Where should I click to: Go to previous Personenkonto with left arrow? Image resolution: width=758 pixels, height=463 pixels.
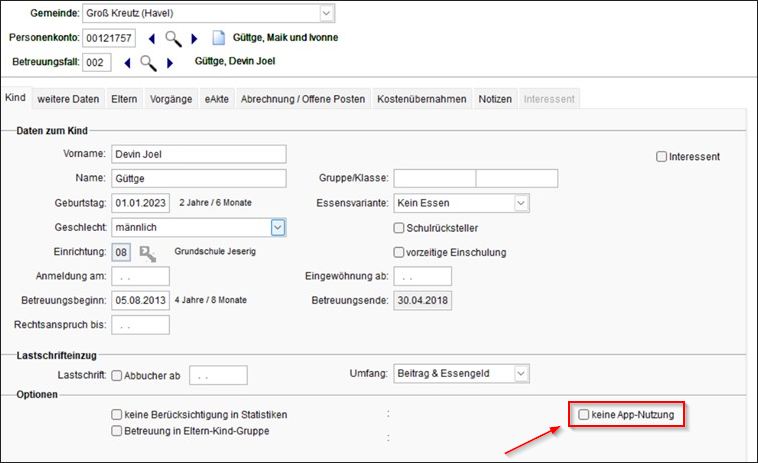tap(152, 38)
